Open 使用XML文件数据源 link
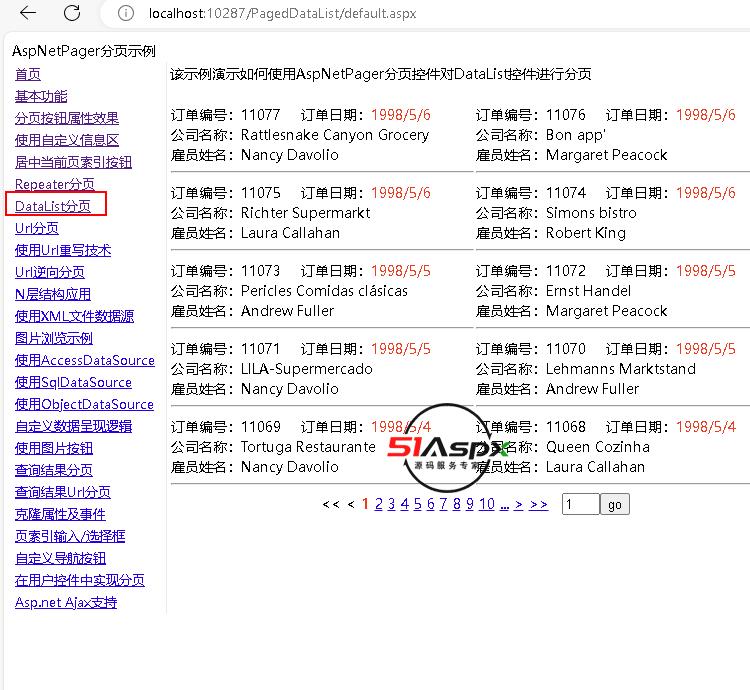750x690 pixels. [74, 316]
